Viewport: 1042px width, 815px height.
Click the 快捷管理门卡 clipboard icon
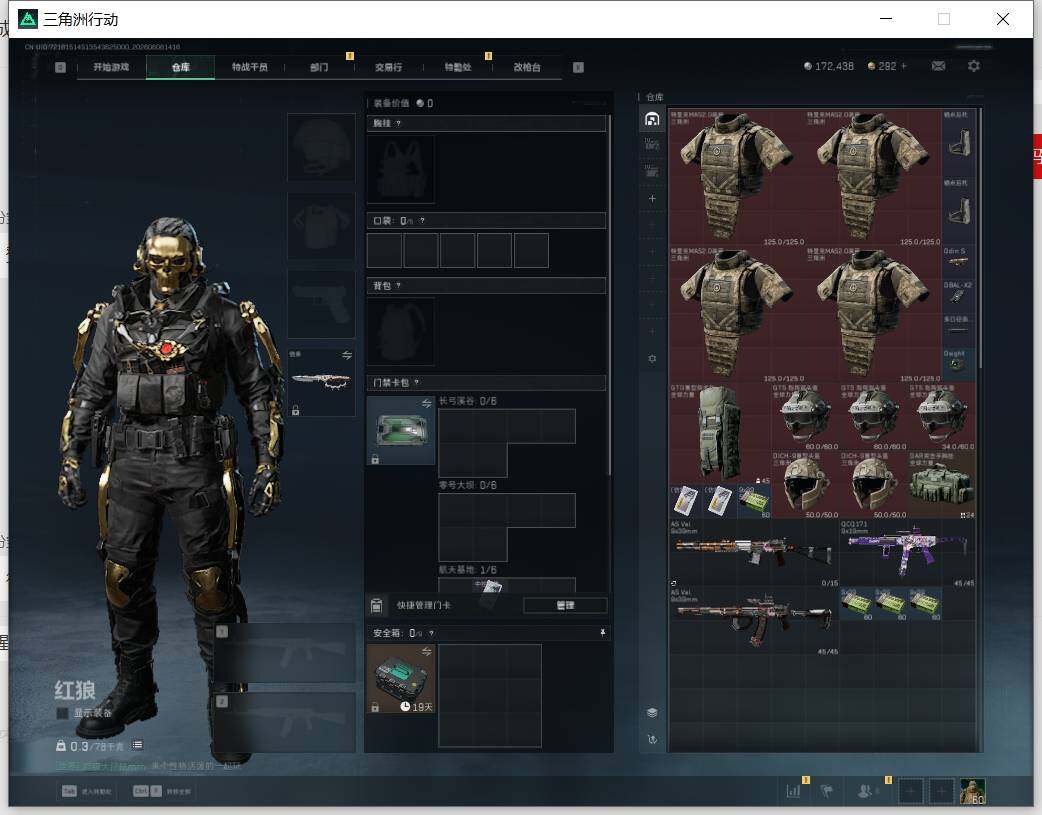(376, 605)
